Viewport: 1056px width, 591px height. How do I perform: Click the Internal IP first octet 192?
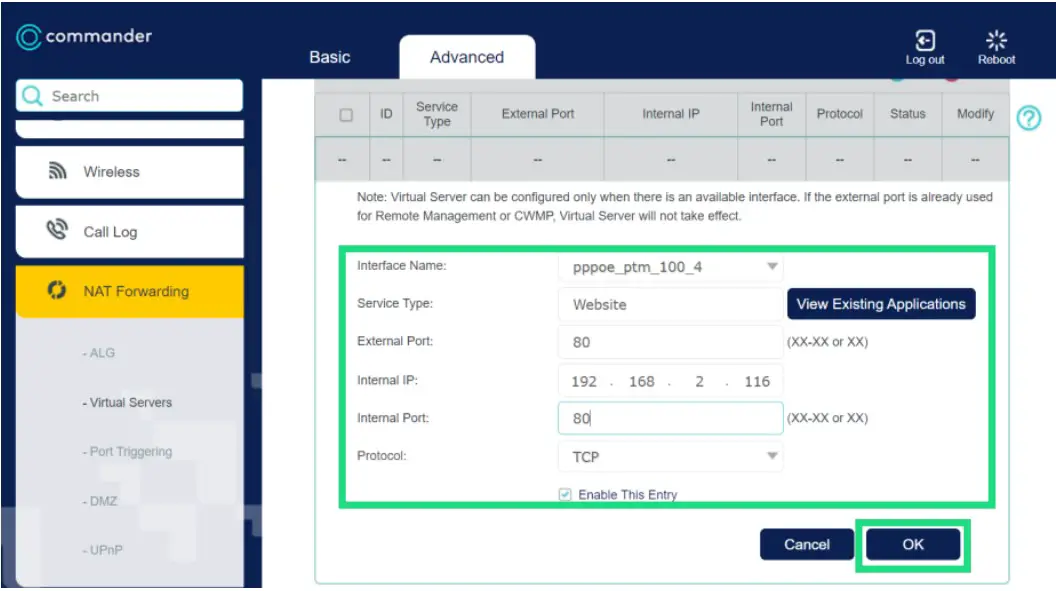click(x=584, y=382)
